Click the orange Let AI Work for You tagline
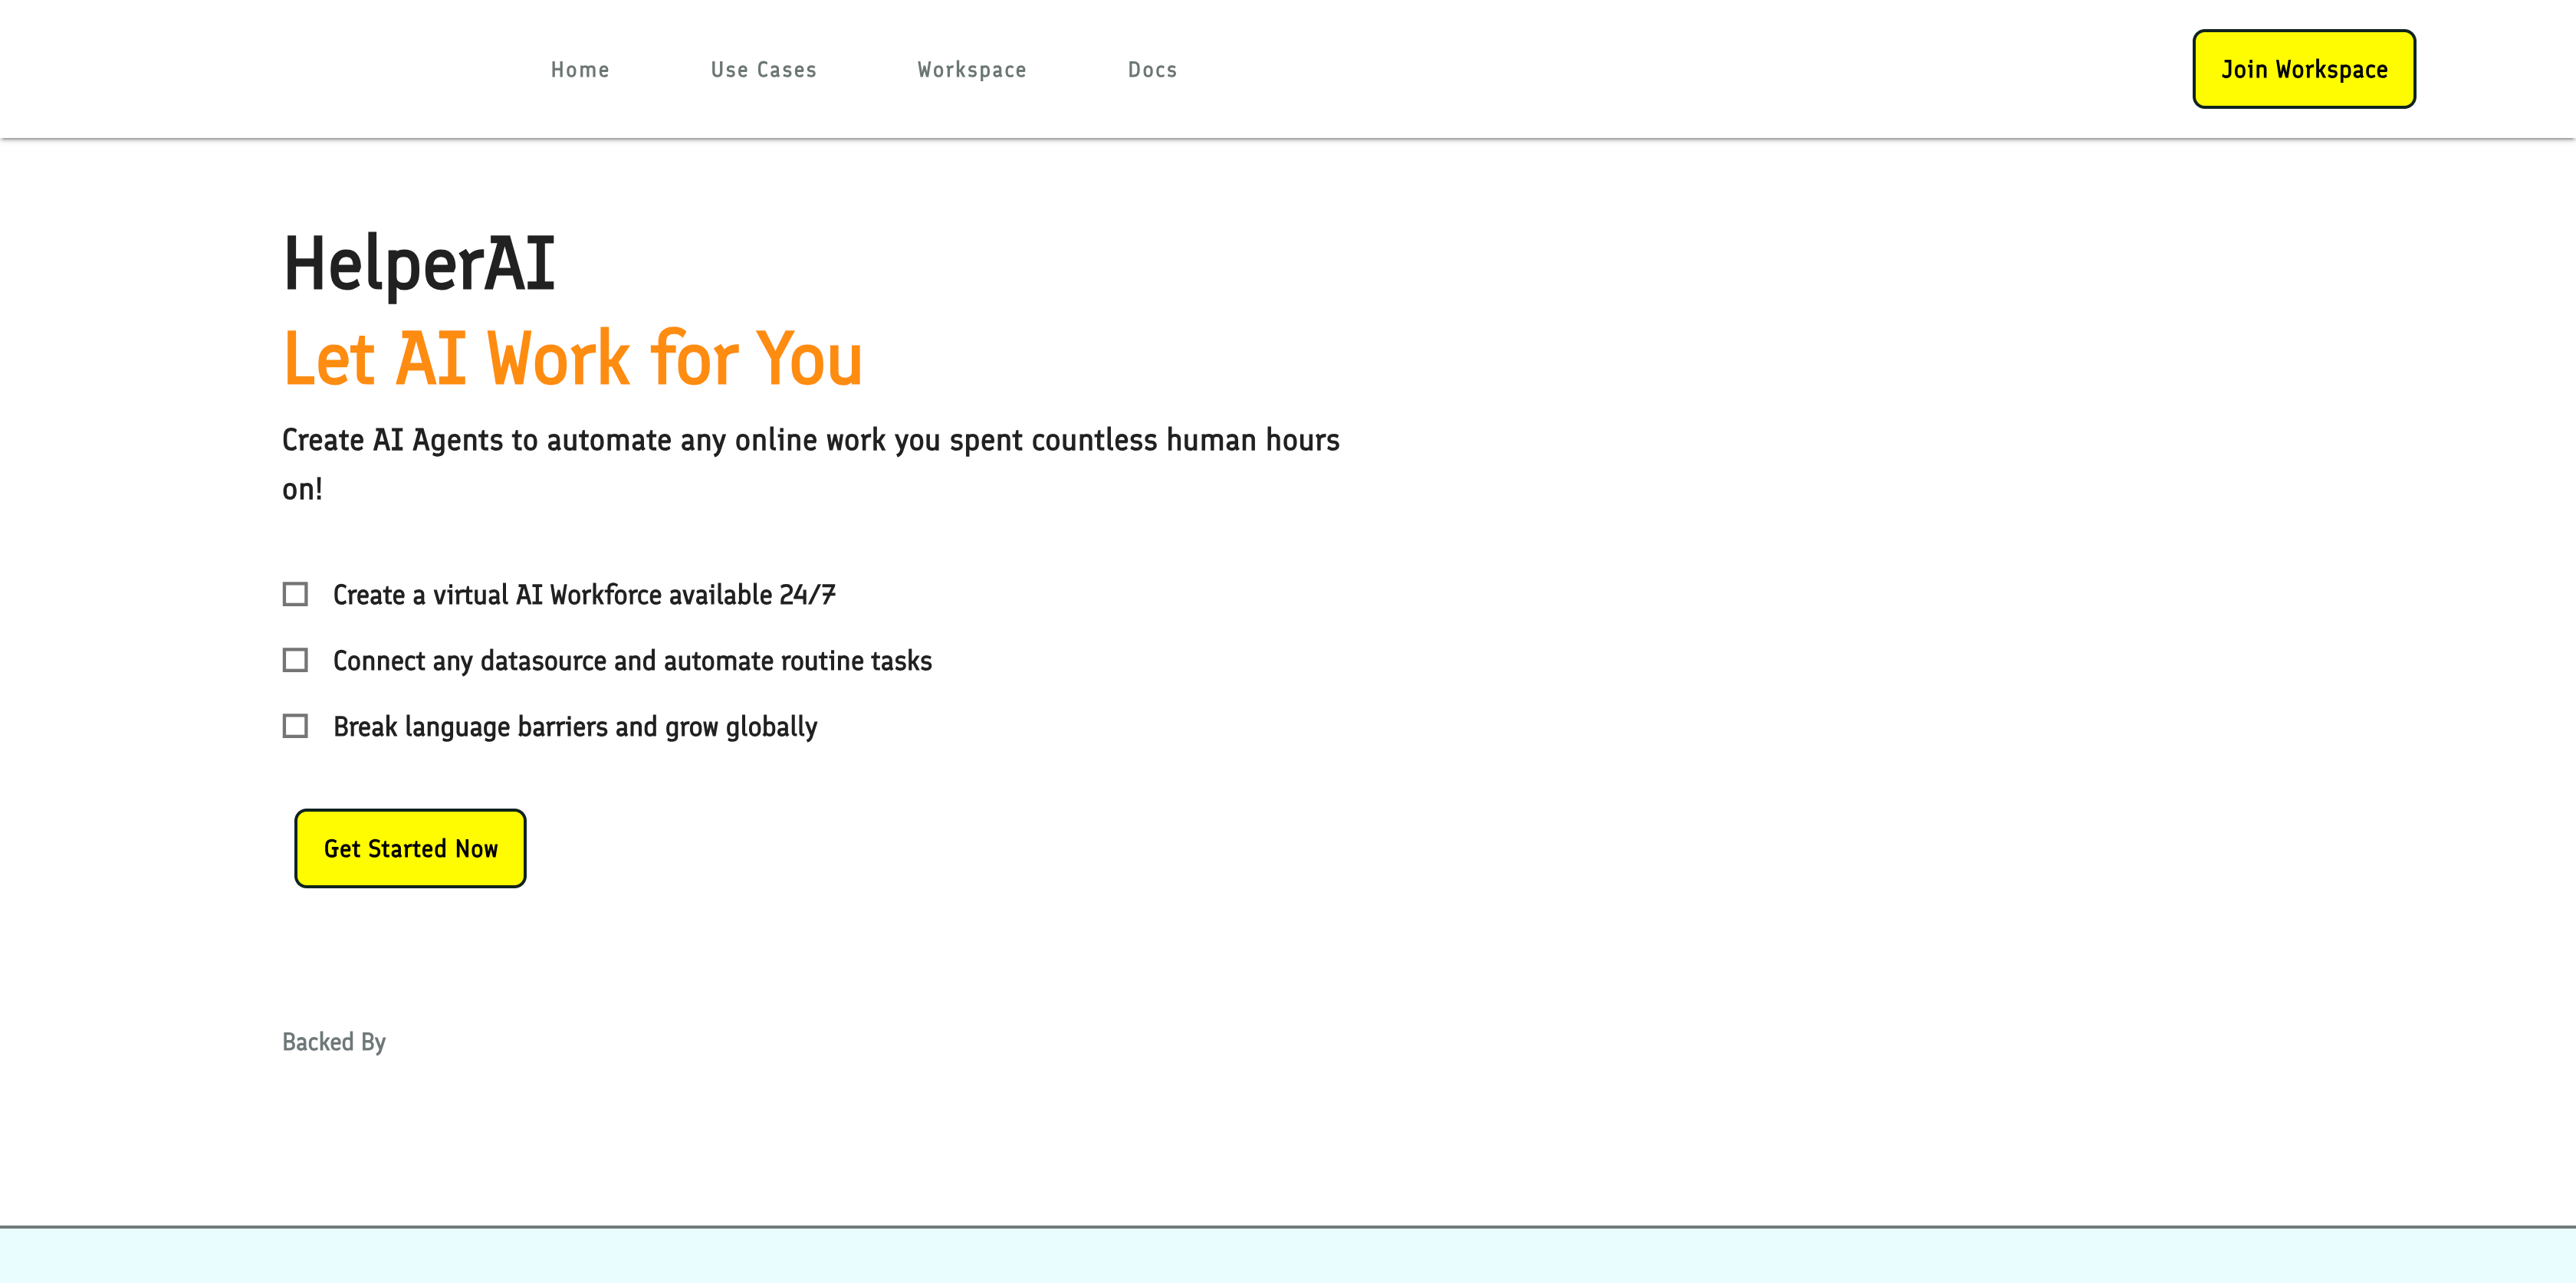 [572, 358]
